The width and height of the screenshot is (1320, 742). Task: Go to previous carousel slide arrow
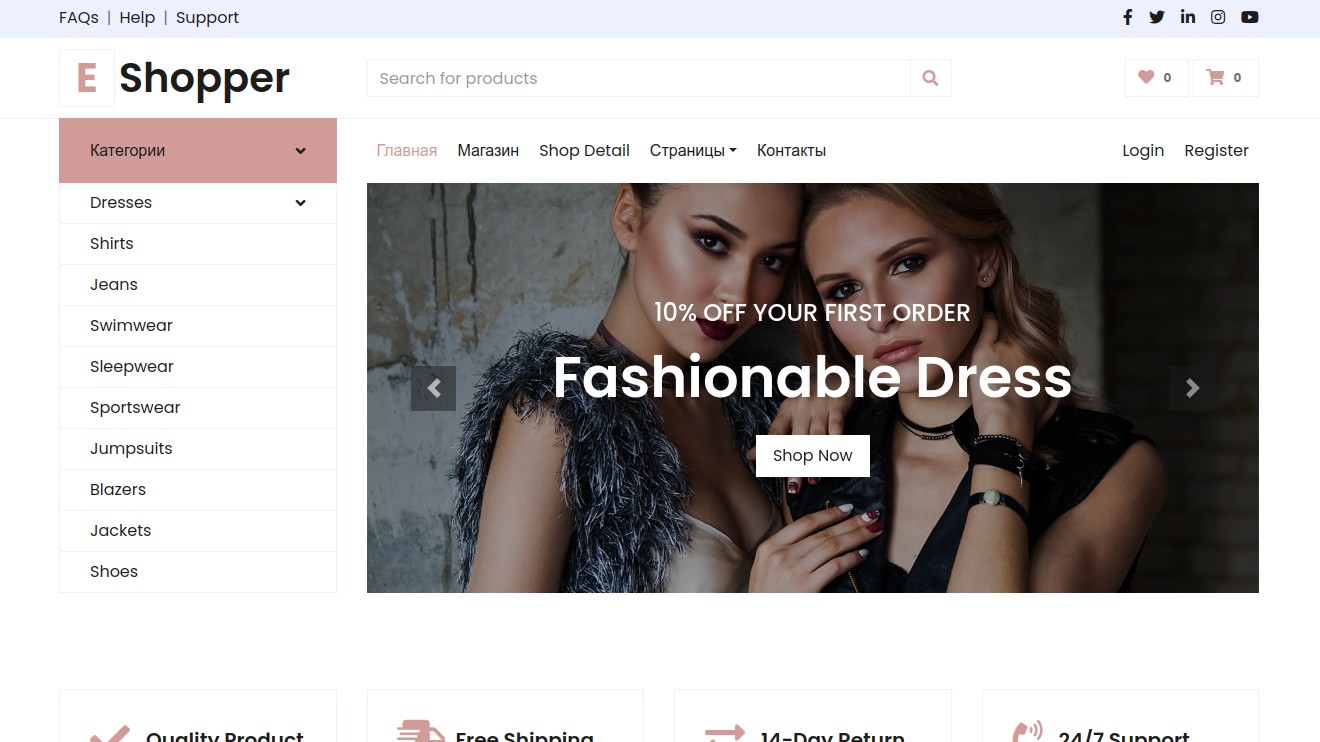click(434, 388)
